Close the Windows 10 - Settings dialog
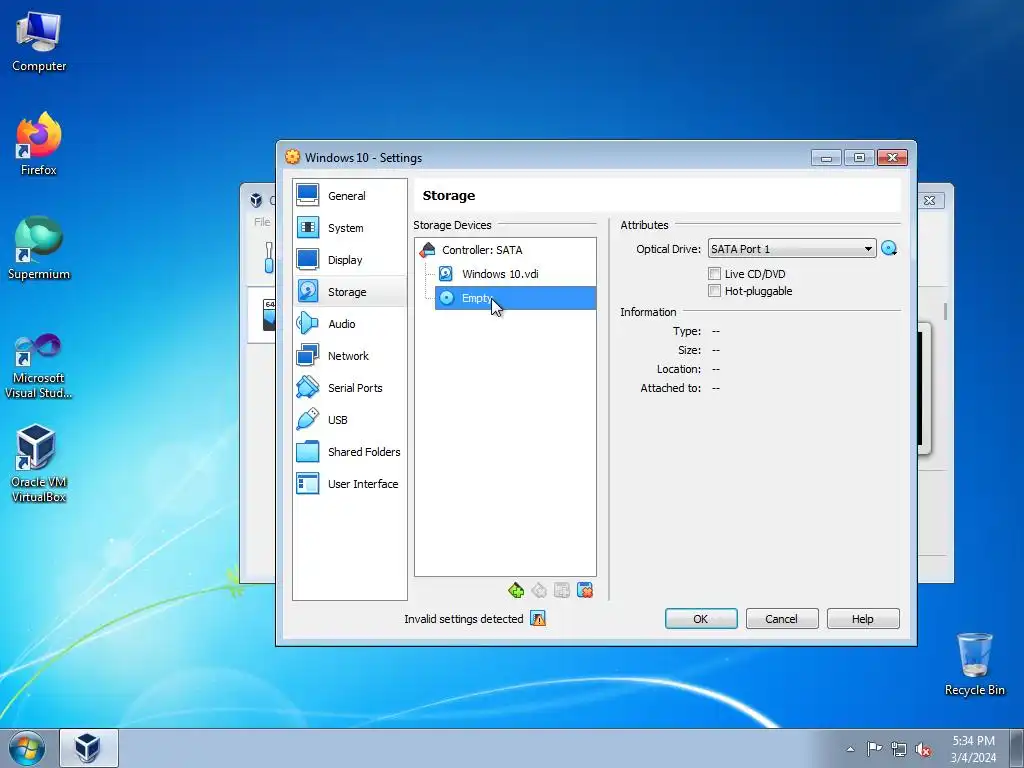The height and width of the screenshot is (768, 1024). [x=892, y=157]
